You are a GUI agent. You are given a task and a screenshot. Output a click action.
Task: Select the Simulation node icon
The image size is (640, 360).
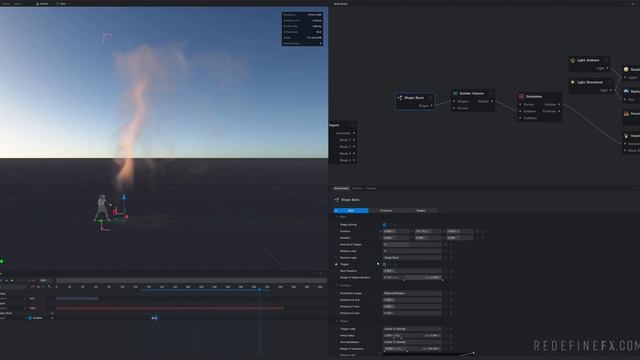(521, 96)
